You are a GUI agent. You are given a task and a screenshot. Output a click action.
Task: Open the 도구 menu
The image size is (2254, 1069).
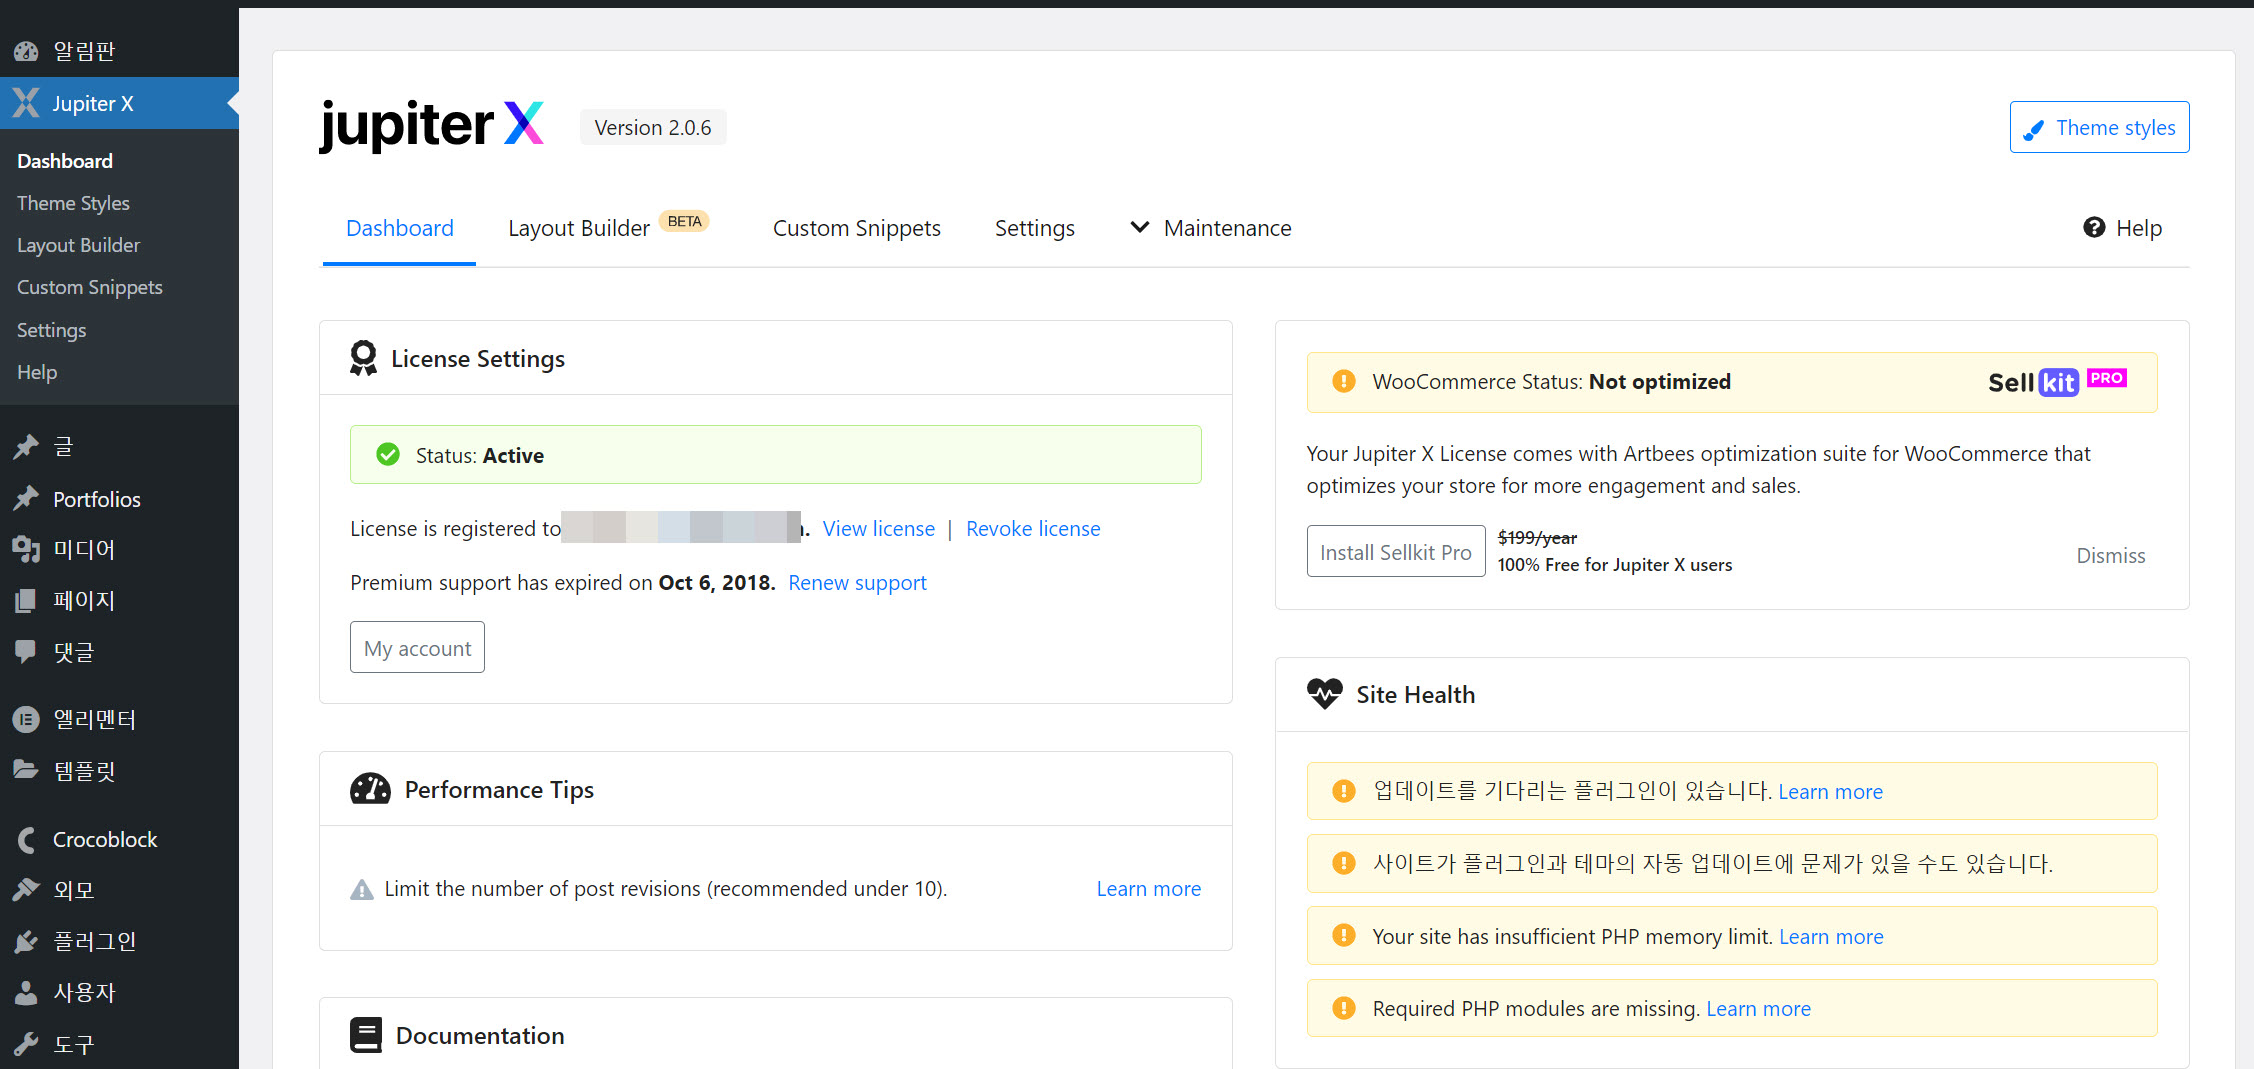pos(74,1043)
